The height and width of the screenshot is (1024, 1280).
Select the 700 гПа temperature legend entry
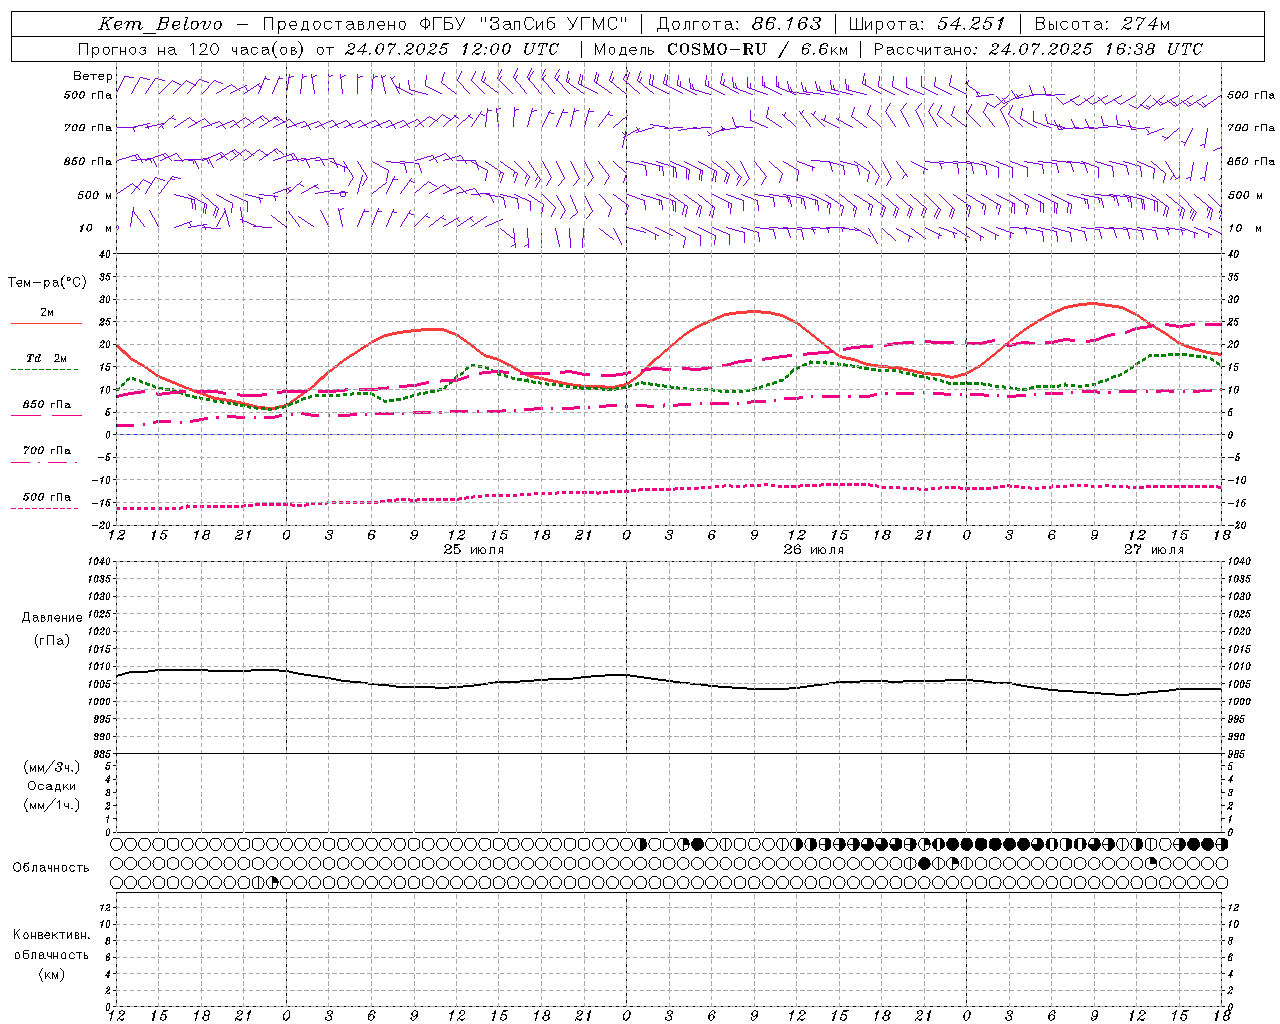pos(46,450)
